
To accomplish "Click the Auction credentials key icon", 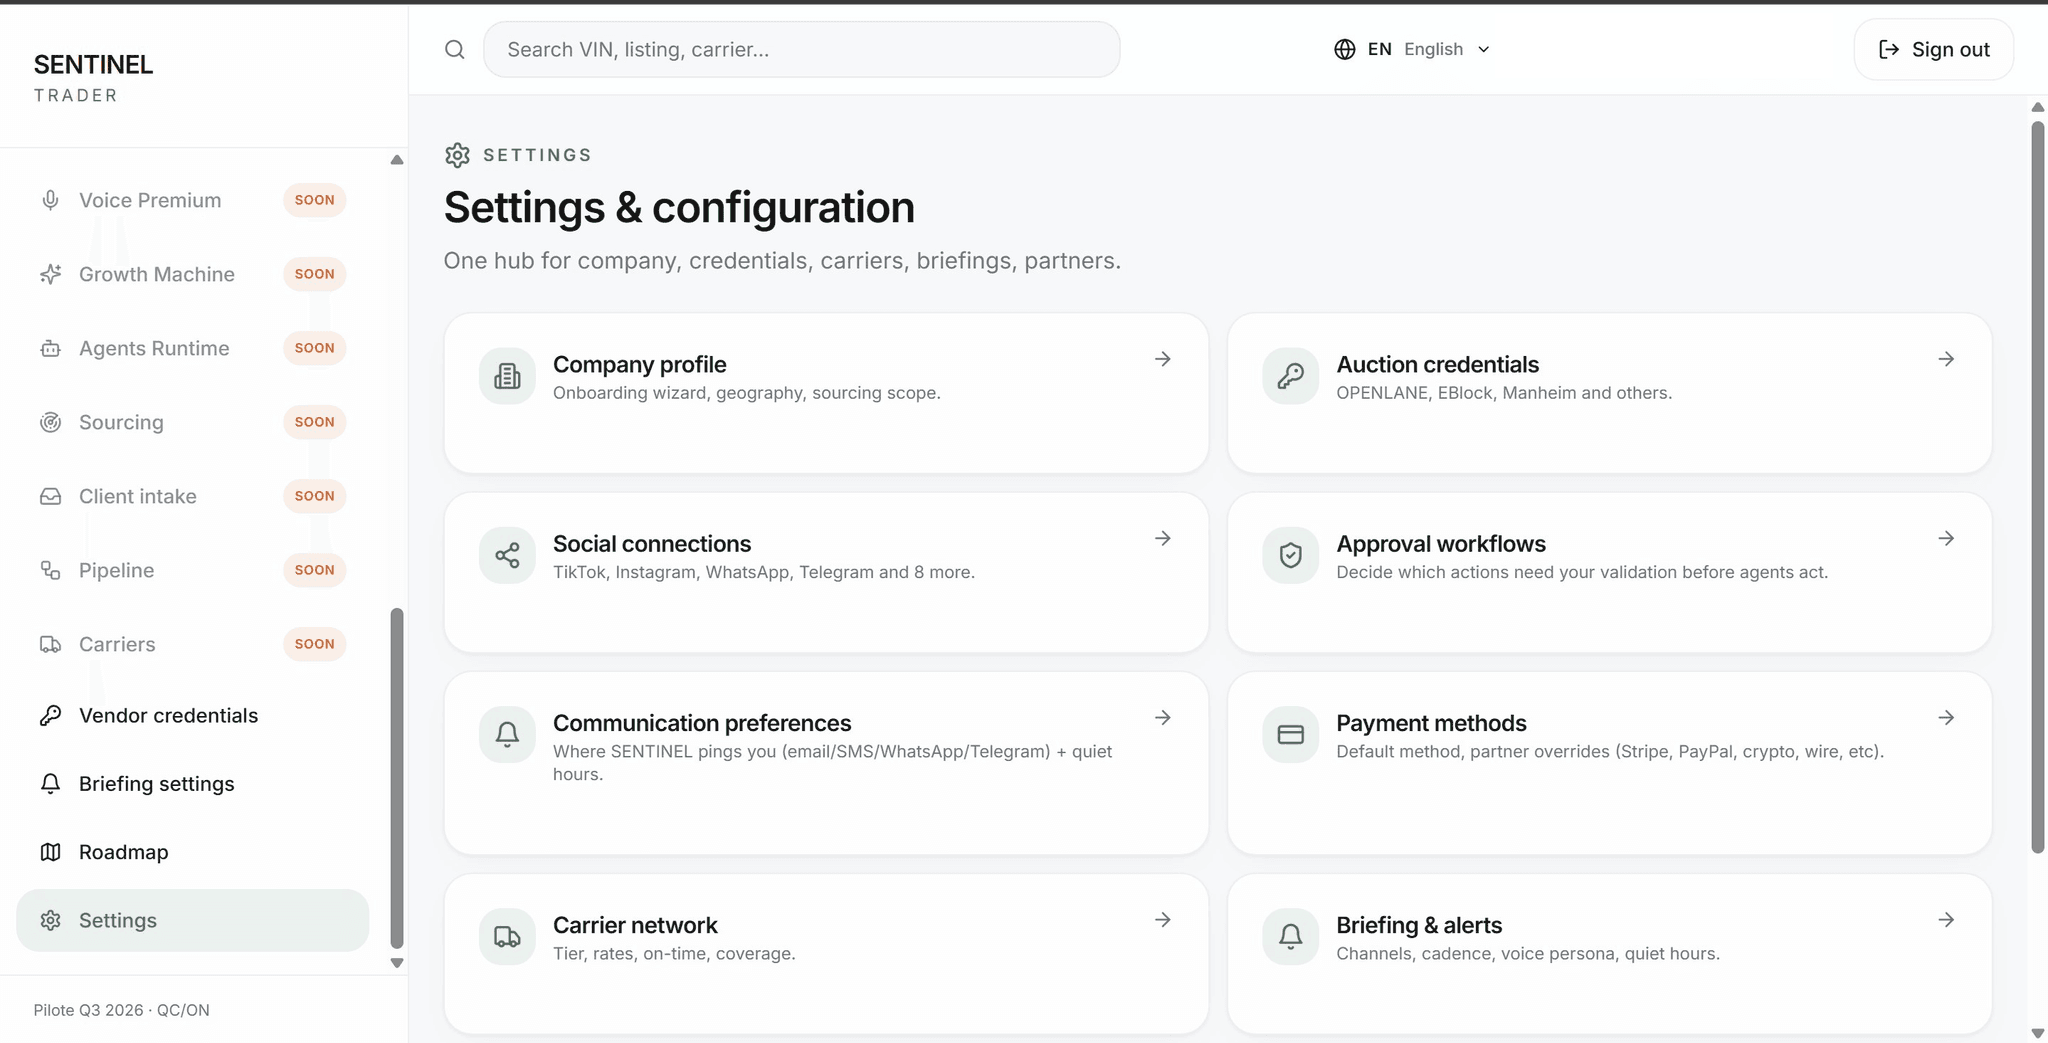I will click(x=1290, y=376).
